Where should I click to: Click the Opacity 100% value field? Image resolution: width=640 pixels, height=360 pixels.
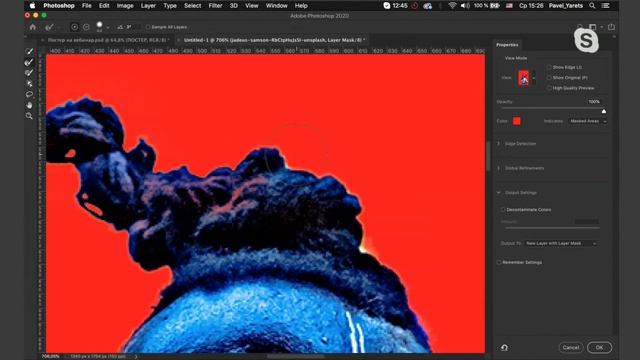point(594,102)
